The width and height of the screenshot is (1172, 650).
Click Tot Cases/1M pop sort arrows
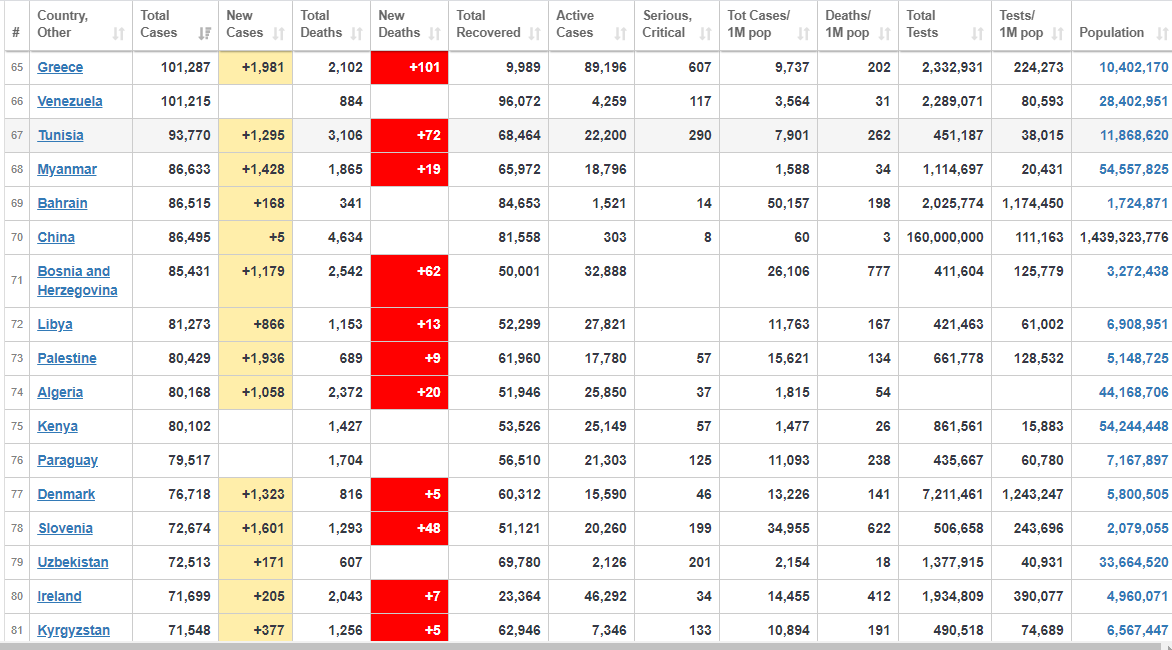(804, 34)
